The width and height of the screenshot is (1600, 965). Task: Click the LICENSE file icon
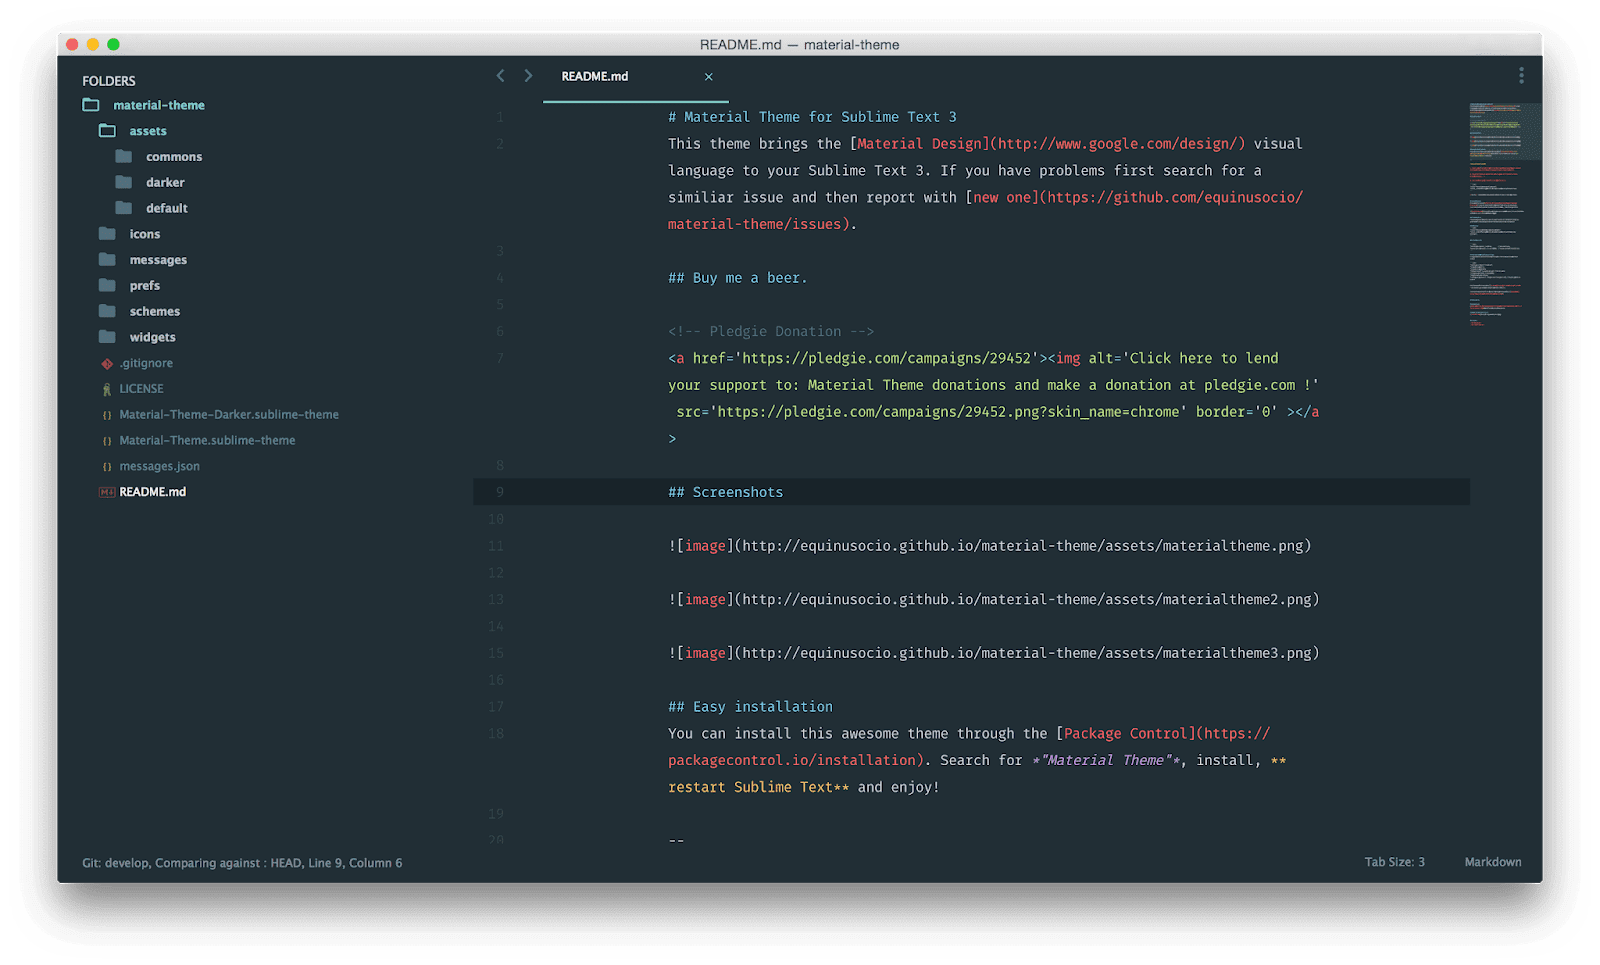[107, 389]
